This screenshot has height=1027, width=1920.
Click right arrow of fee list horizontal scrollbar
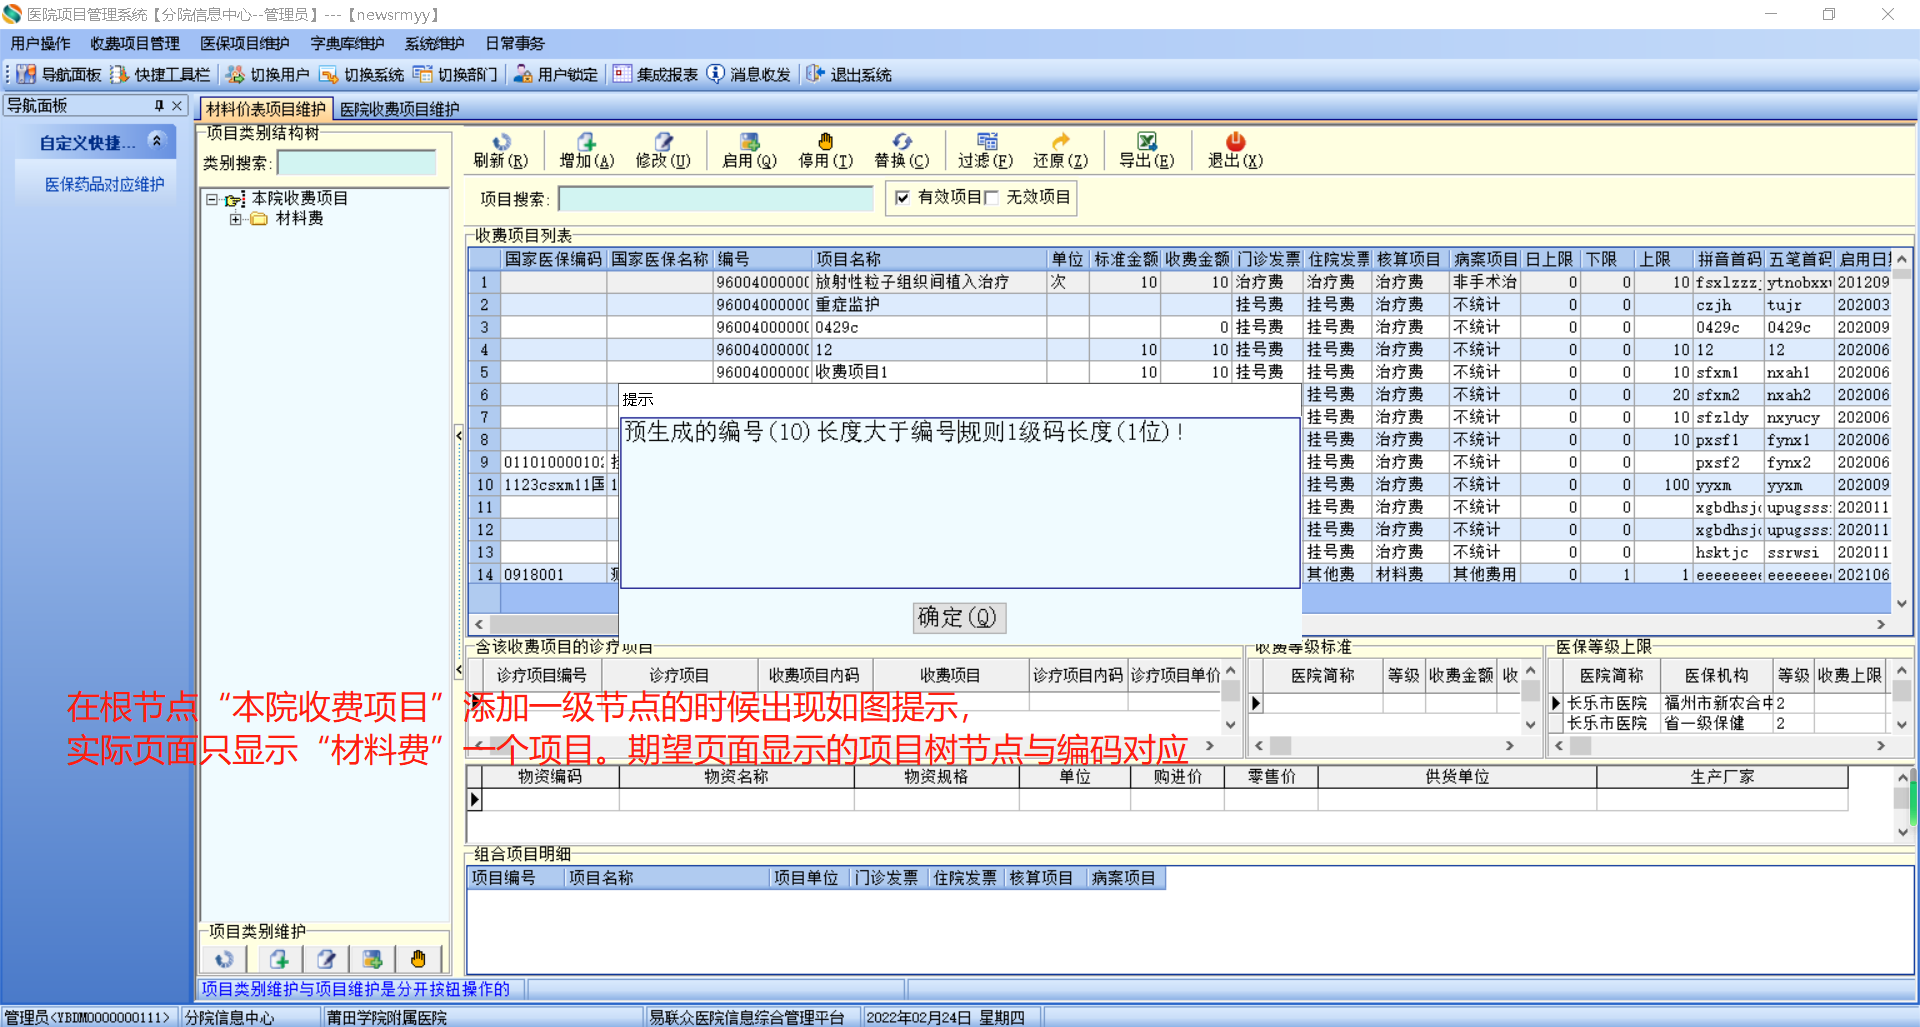click(x=1881, y=624)
